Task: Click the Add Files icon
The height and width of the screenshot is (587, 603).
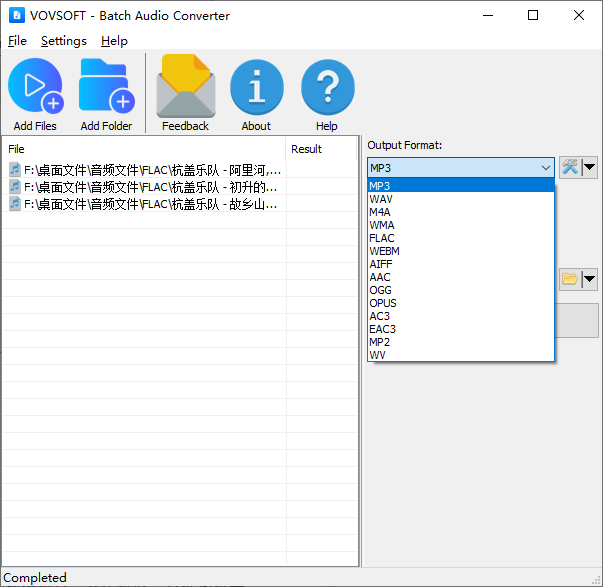Action: point(35,88)
